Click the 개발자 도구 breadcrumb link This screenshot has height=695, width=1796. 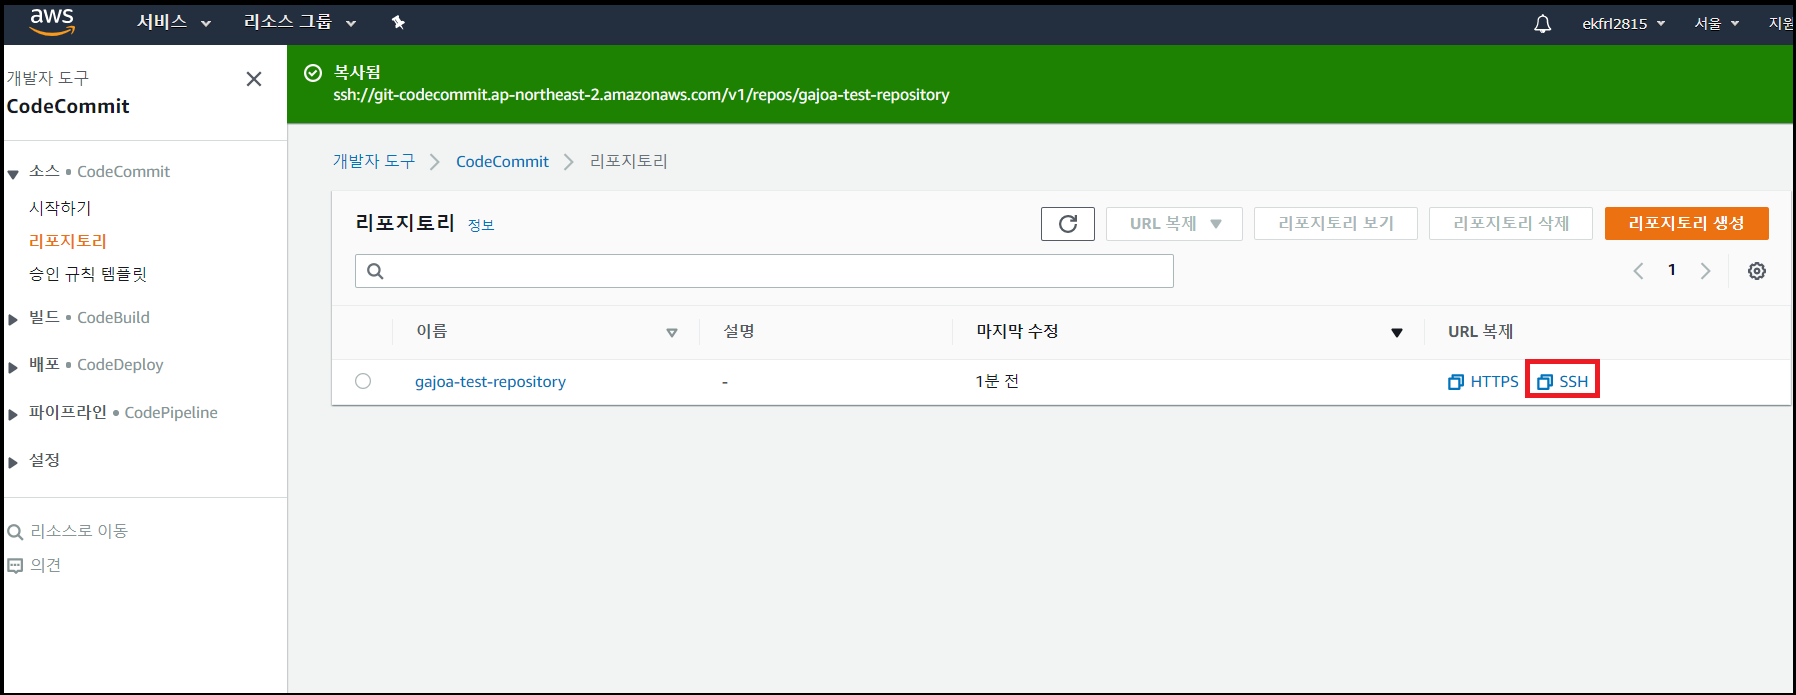click(x=374, y=161)
